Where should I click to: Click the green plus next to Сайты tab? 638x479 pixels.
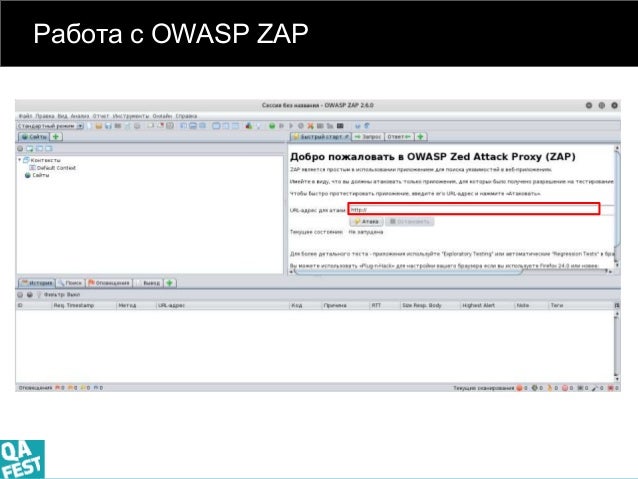[x=56, y=137]
